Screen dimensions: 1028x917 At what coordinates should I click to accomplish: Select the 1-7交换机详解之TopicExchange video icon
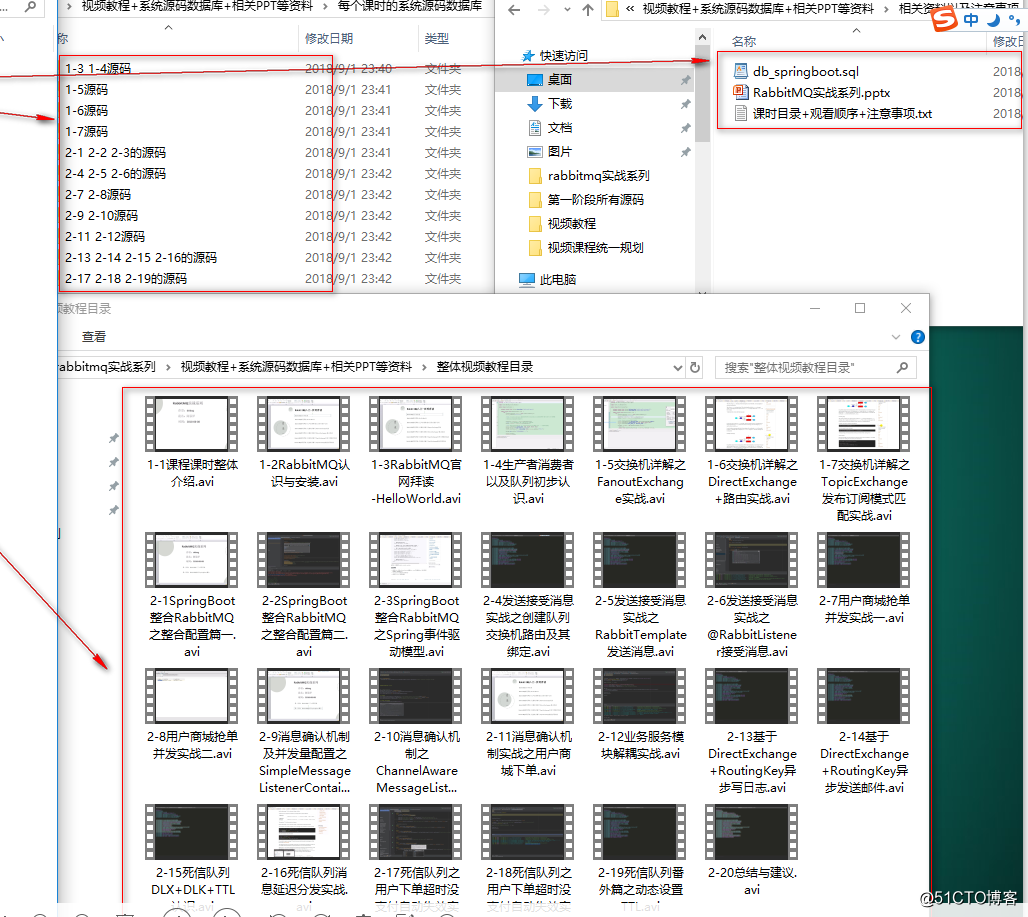(863, 423)
